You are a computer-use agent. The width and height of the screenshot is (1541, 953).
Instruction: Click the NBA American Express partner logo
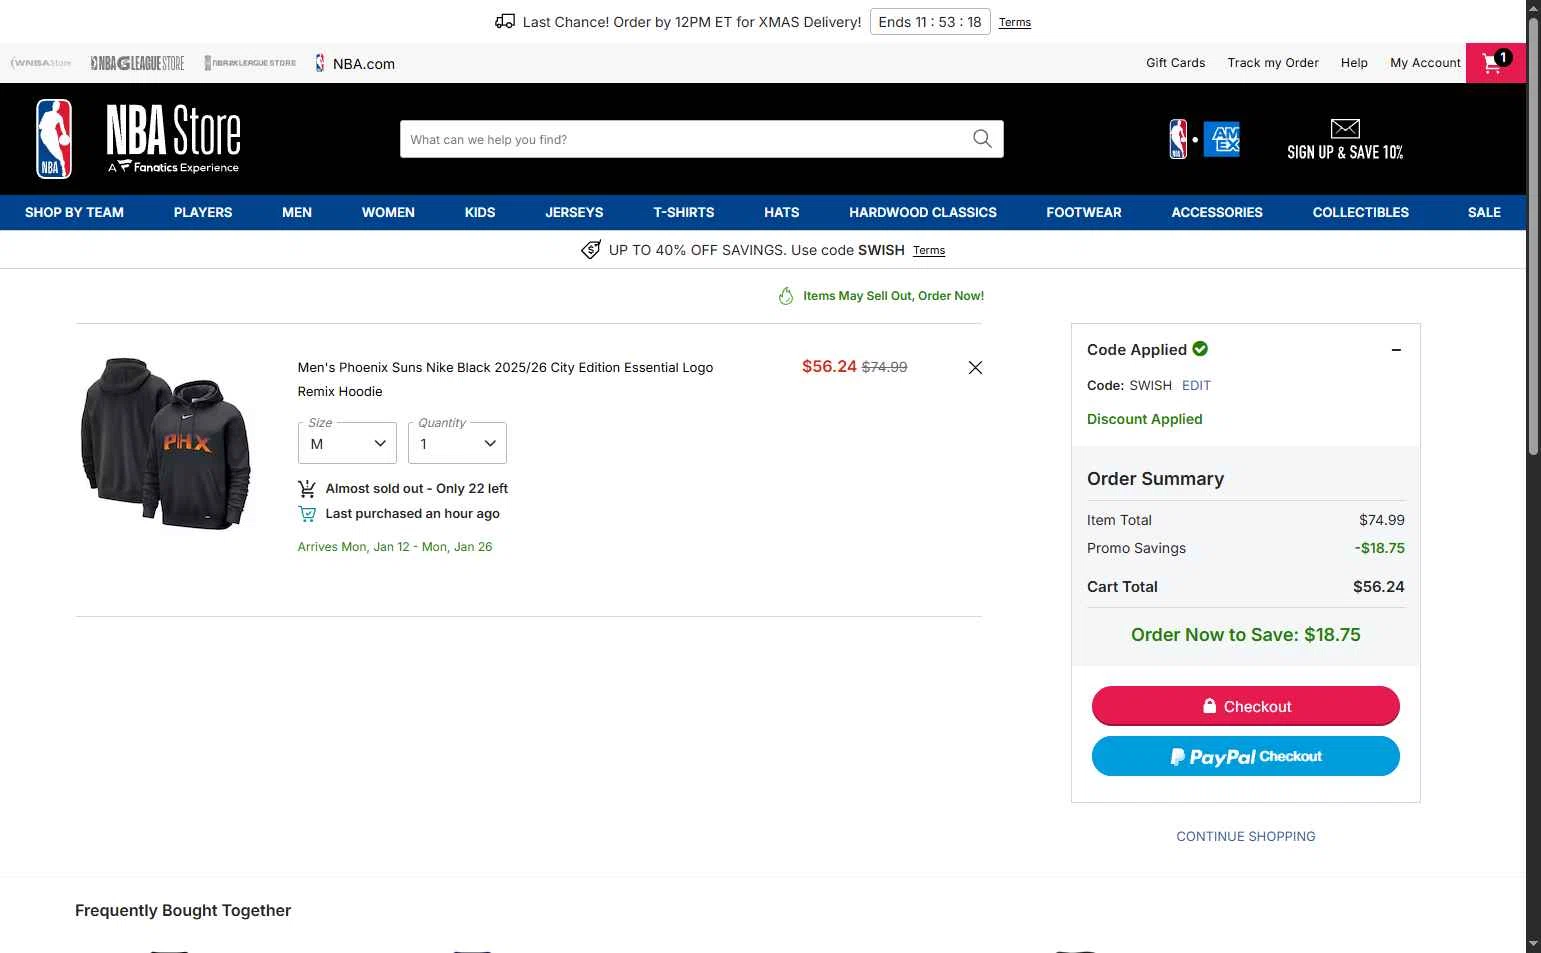click(1204, 139)
